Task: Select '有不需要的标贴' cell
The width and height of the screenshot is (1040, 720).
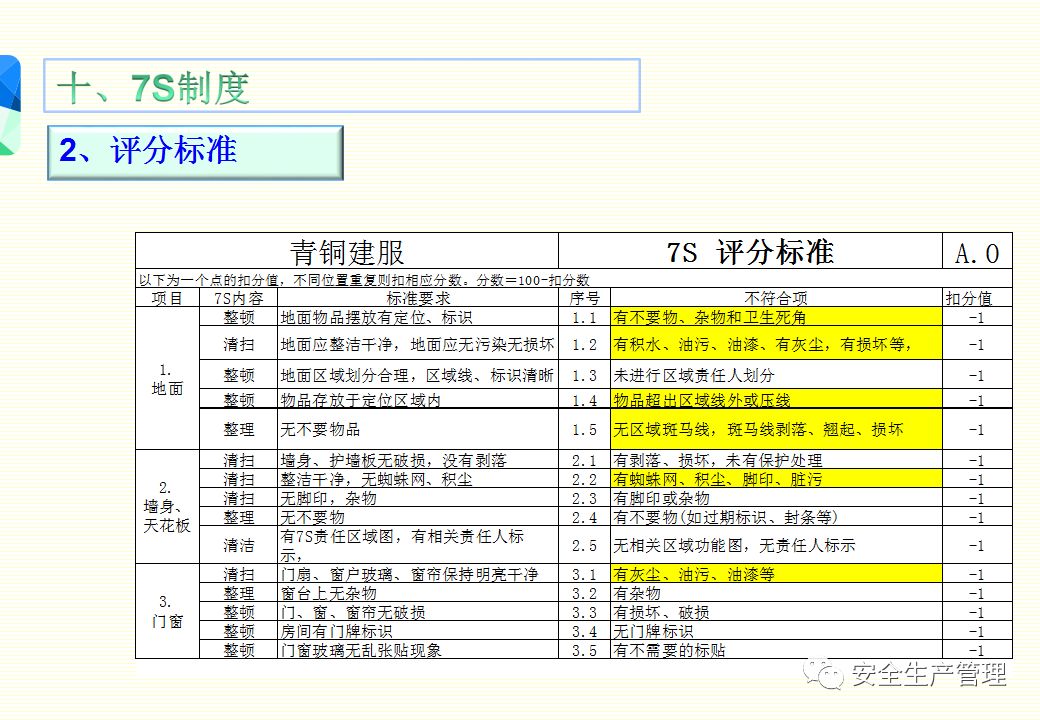Action: [x=776, y=650]
